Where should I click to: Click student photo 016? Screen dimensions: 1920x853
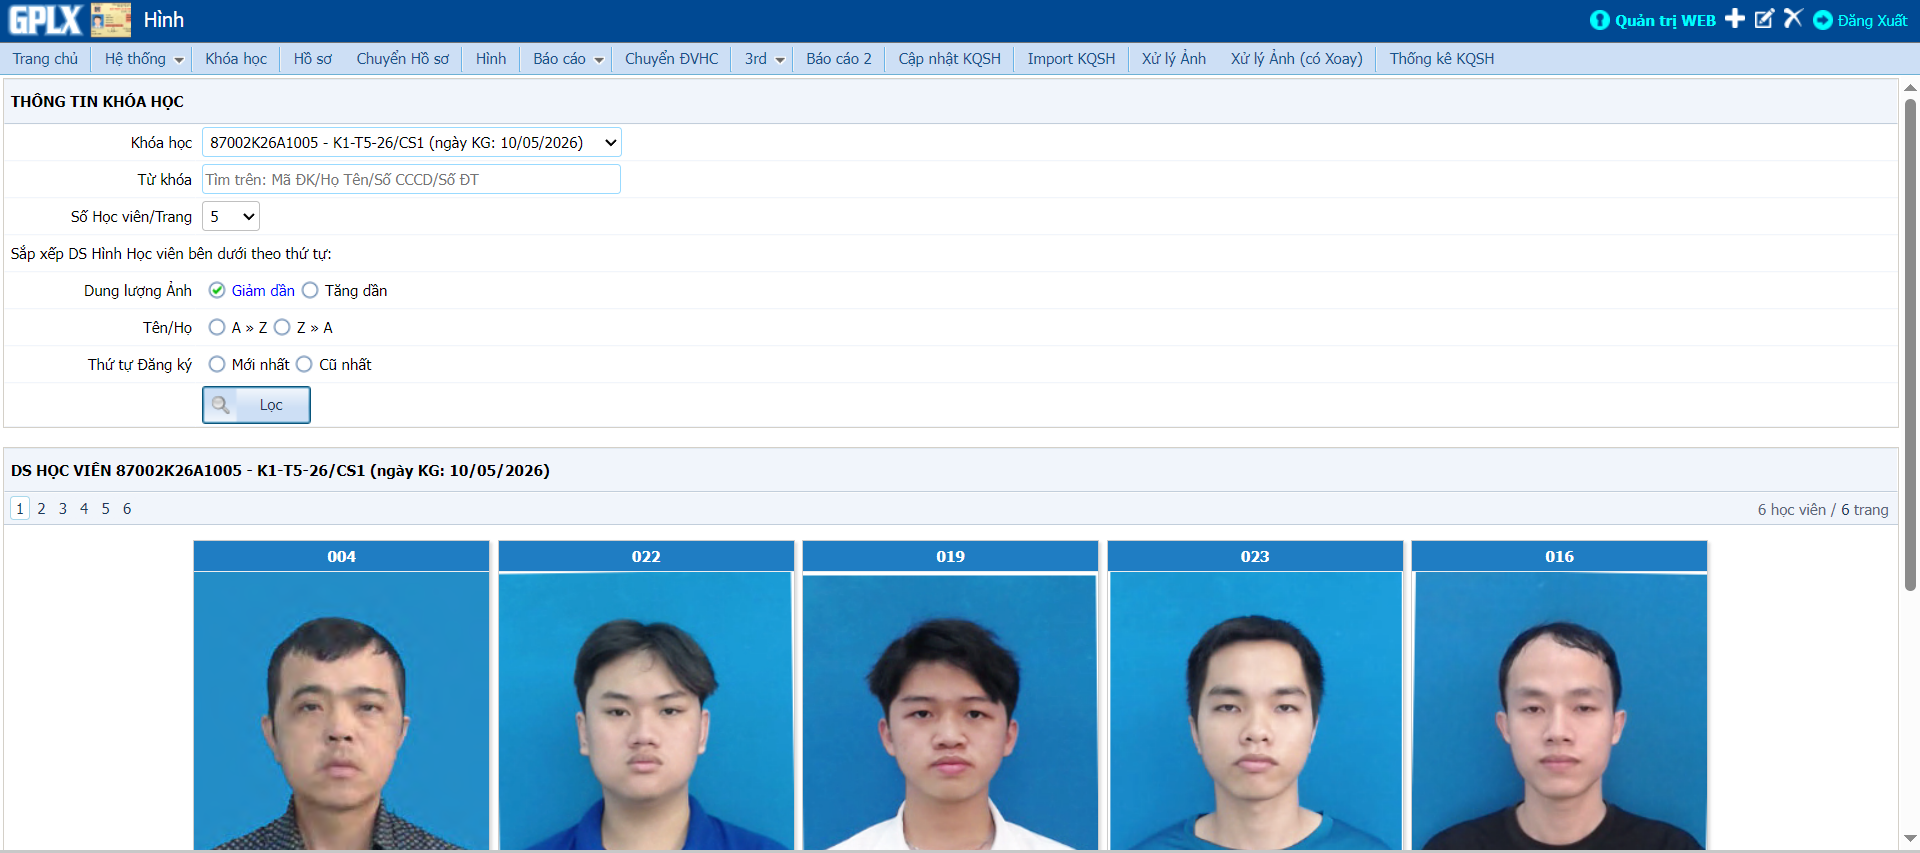click(x=1560, y=711)
